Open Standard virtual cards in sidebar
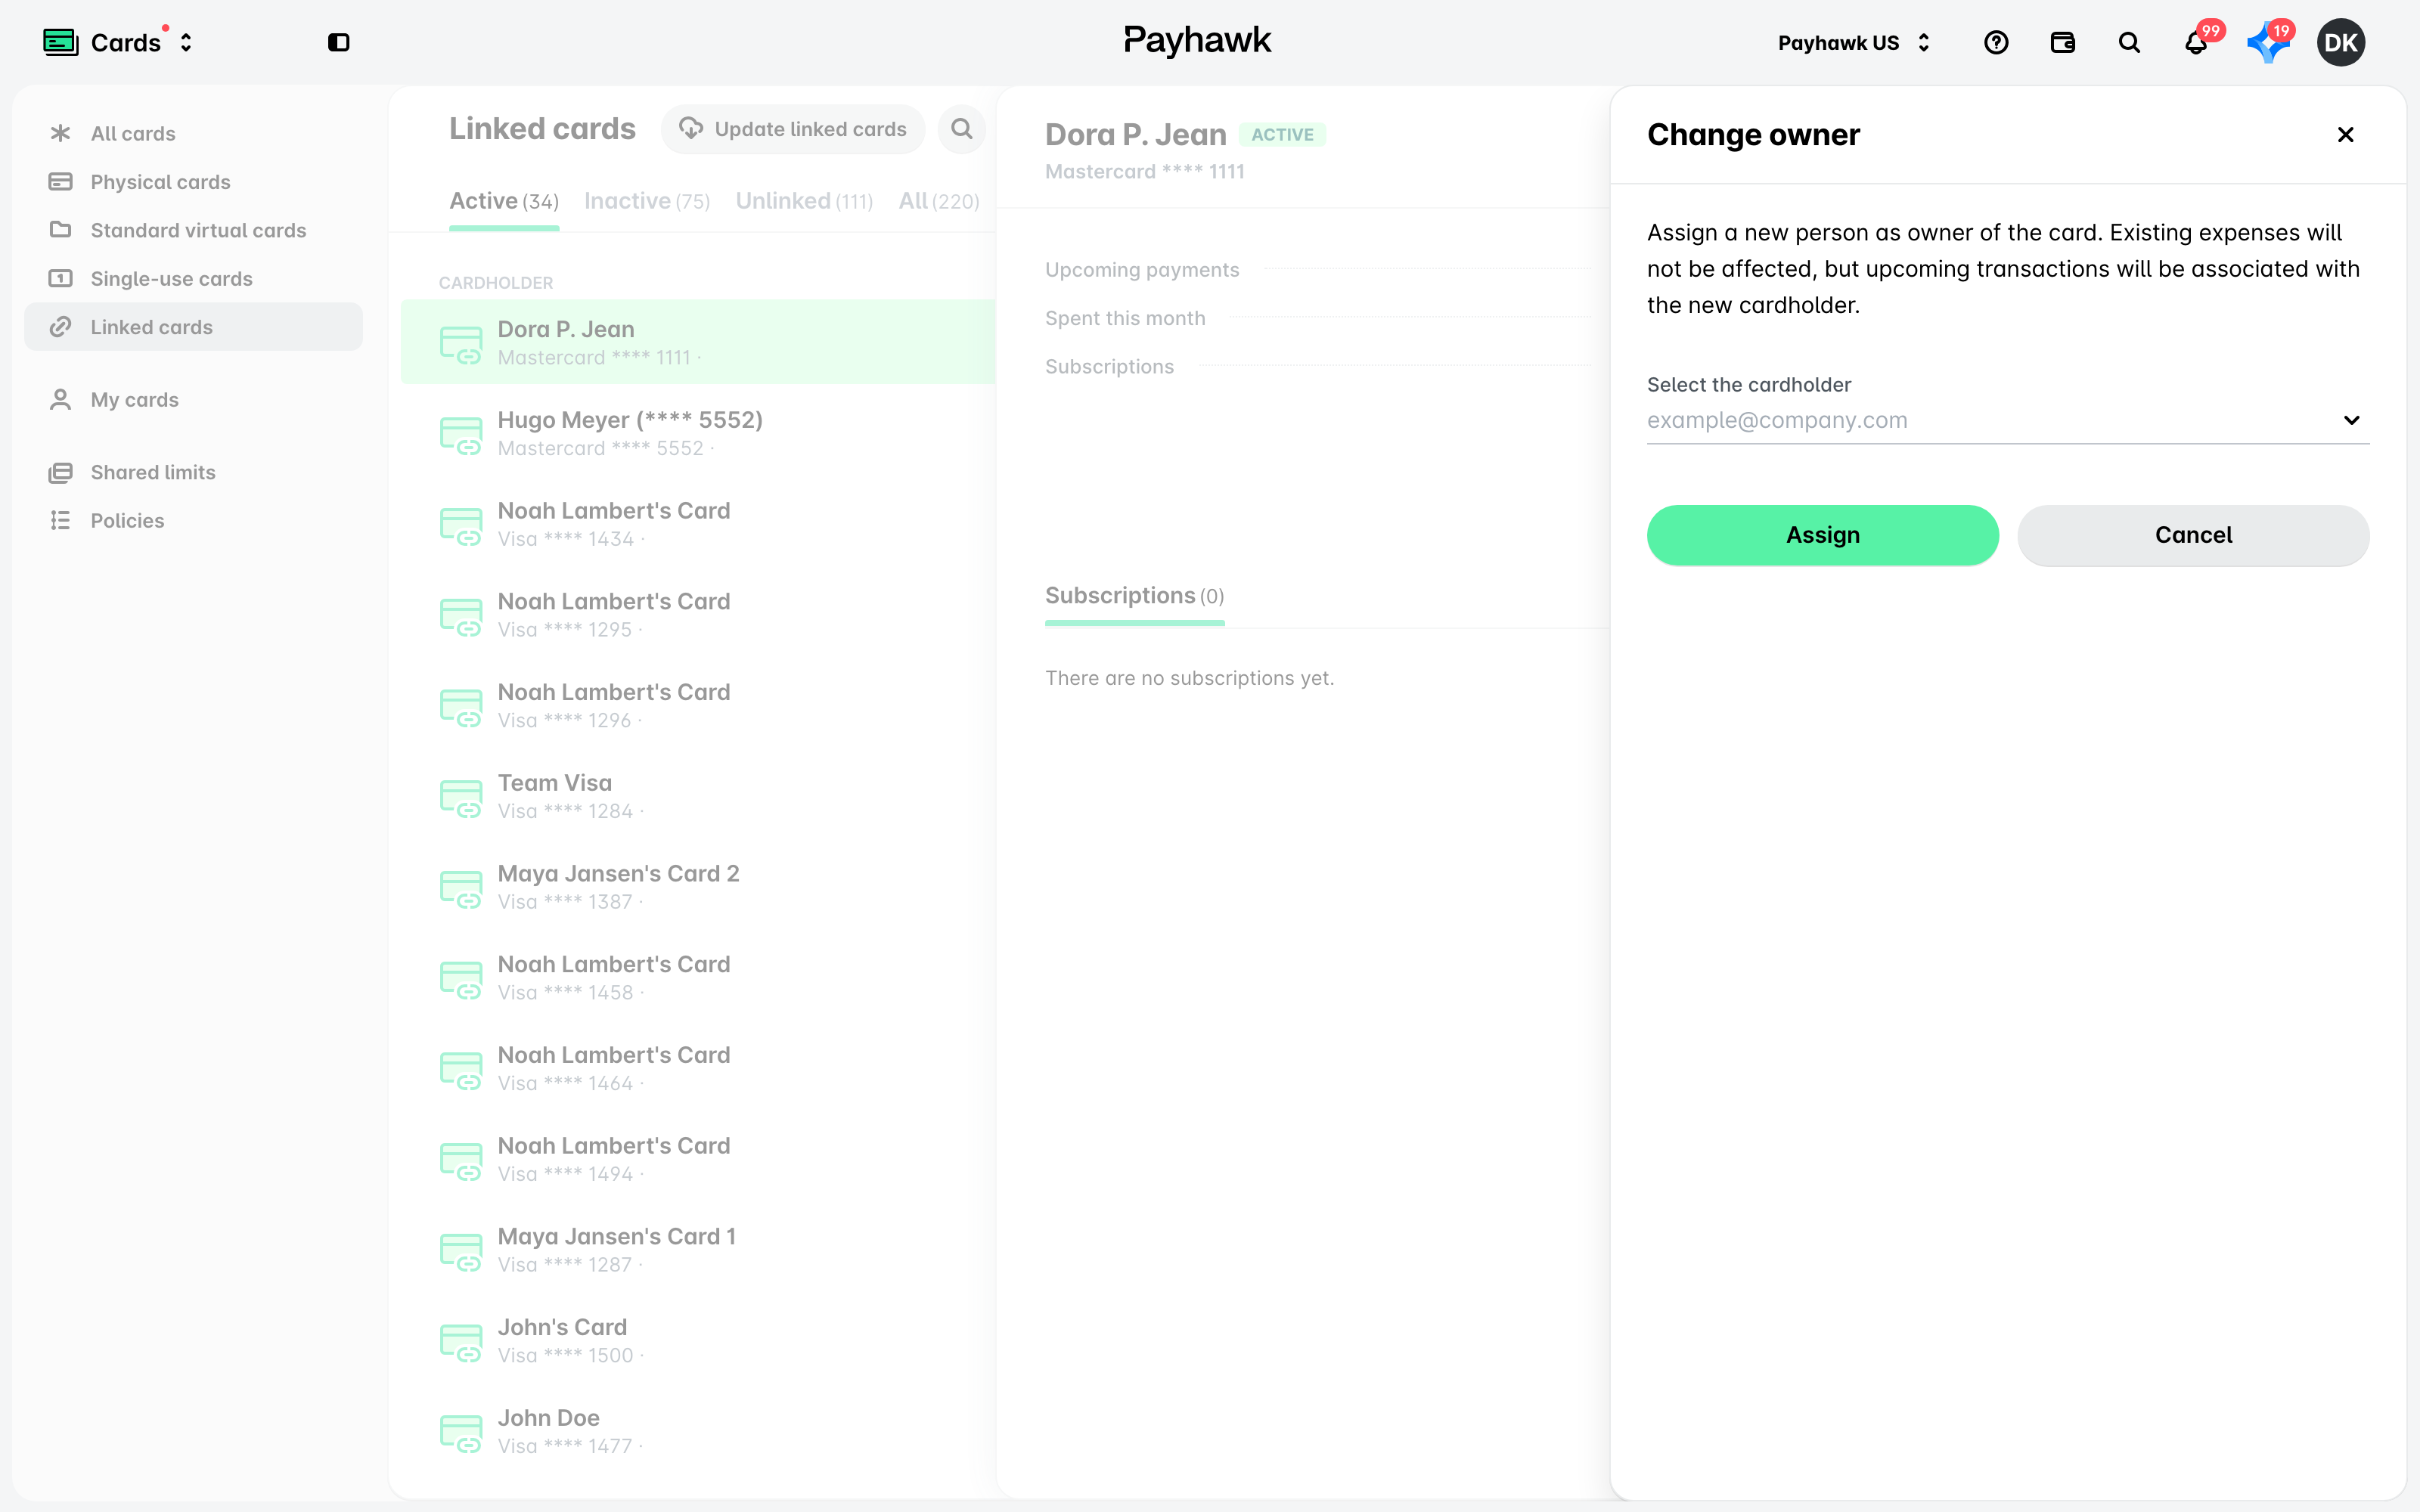The height and width of the screenshot is (1512, 2420). 193,230
